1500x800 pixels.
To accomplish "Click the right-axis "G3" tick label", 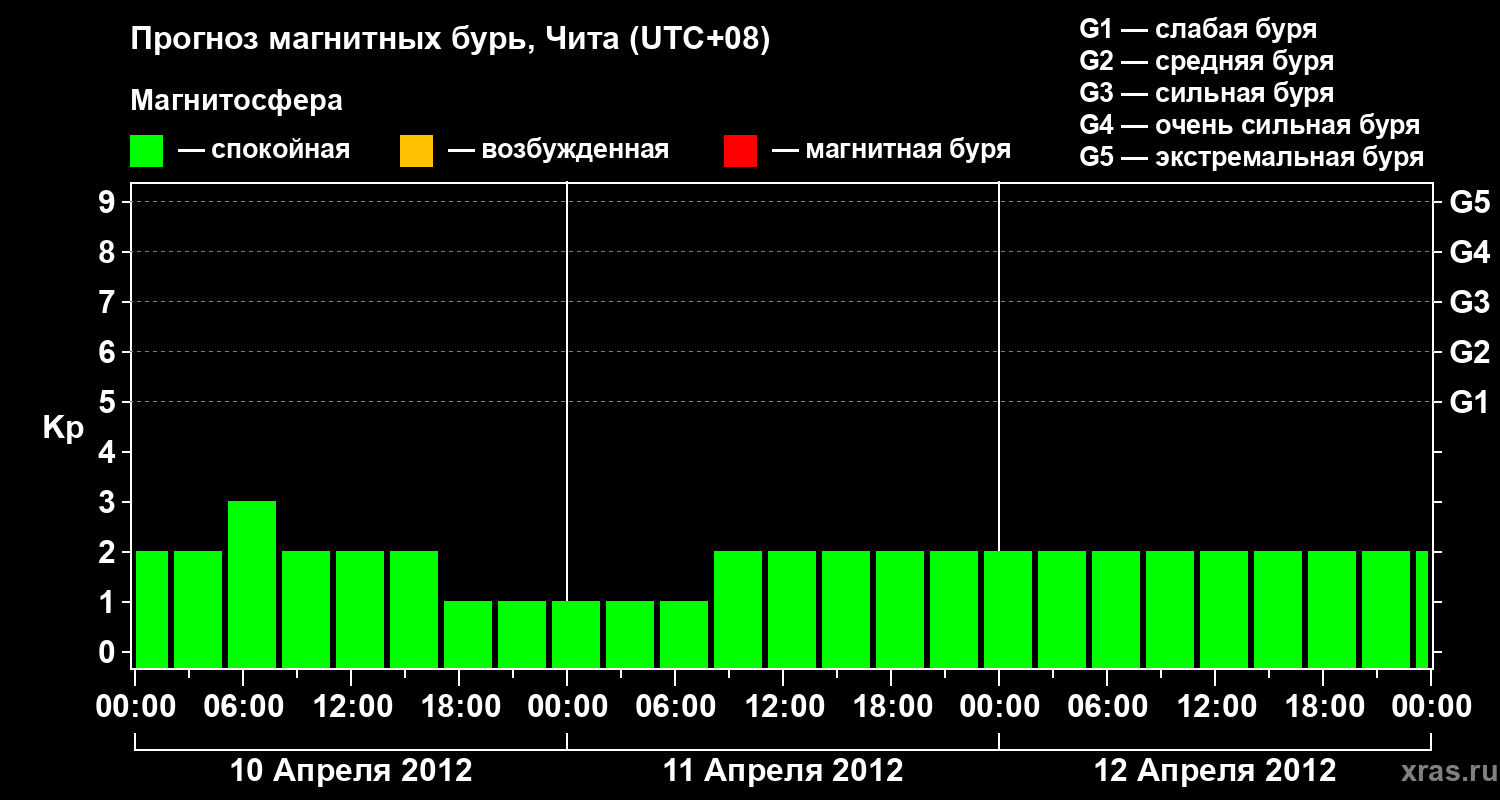I will click(1469, 302).
